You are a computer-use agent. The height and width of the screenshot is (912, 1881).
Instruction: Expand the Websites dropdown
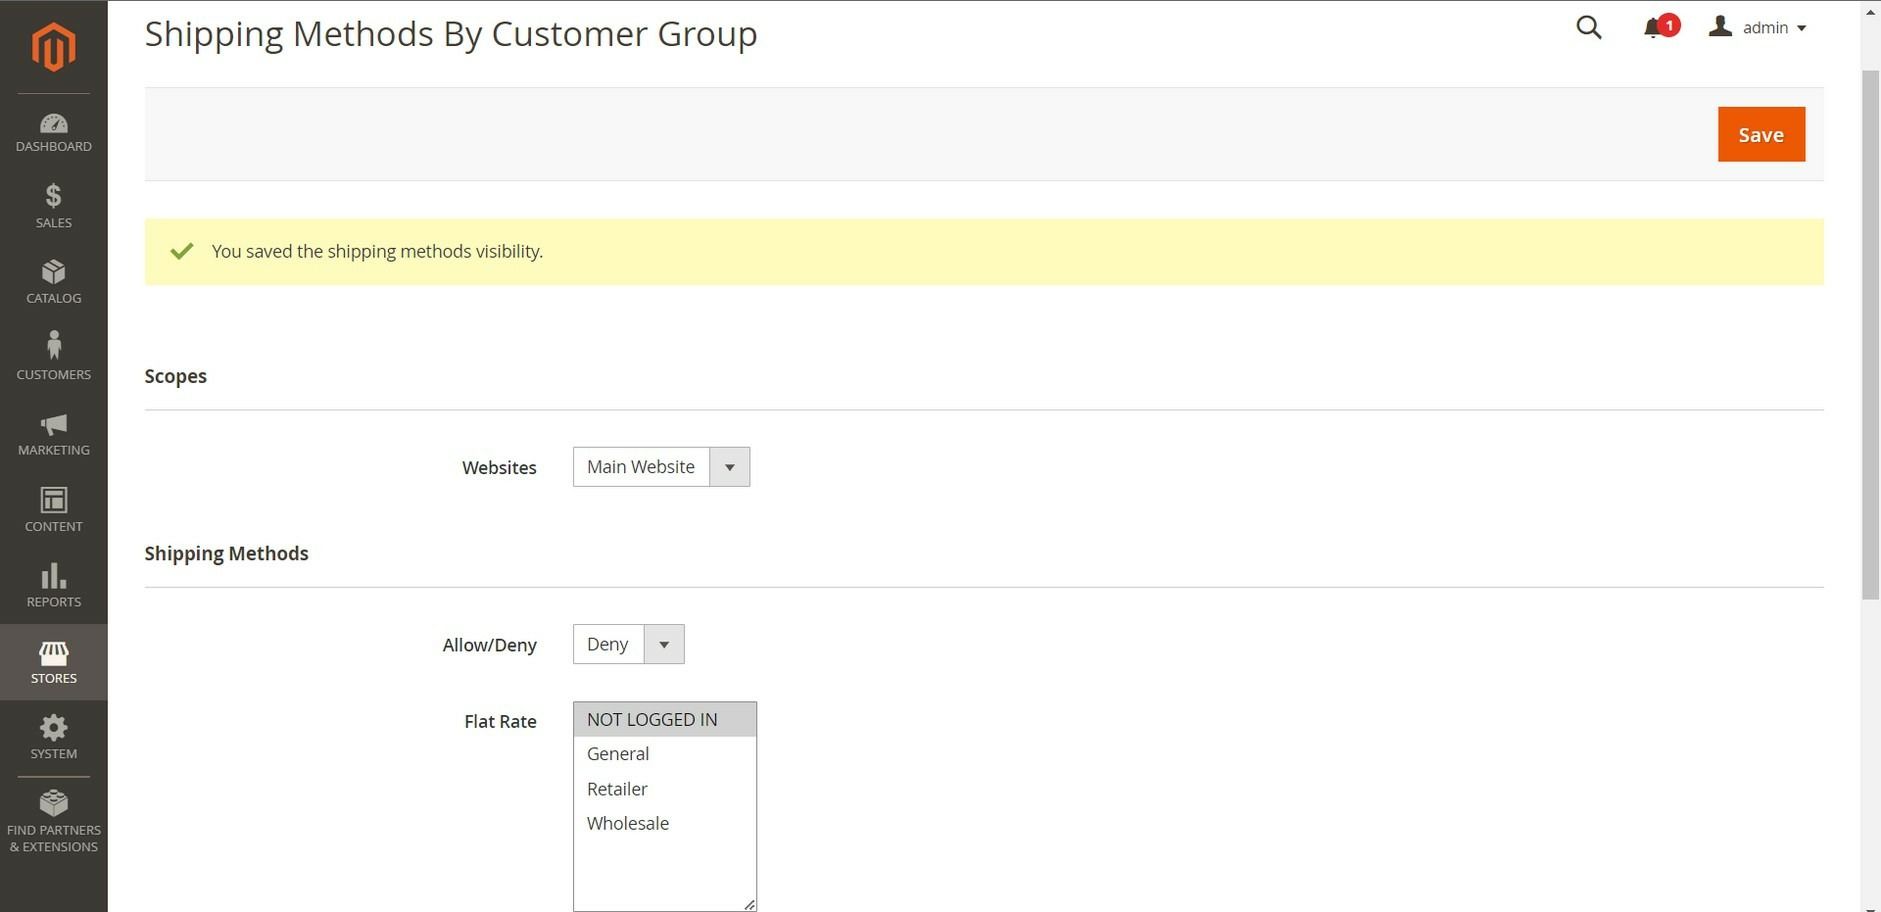[x=661, y=467]
